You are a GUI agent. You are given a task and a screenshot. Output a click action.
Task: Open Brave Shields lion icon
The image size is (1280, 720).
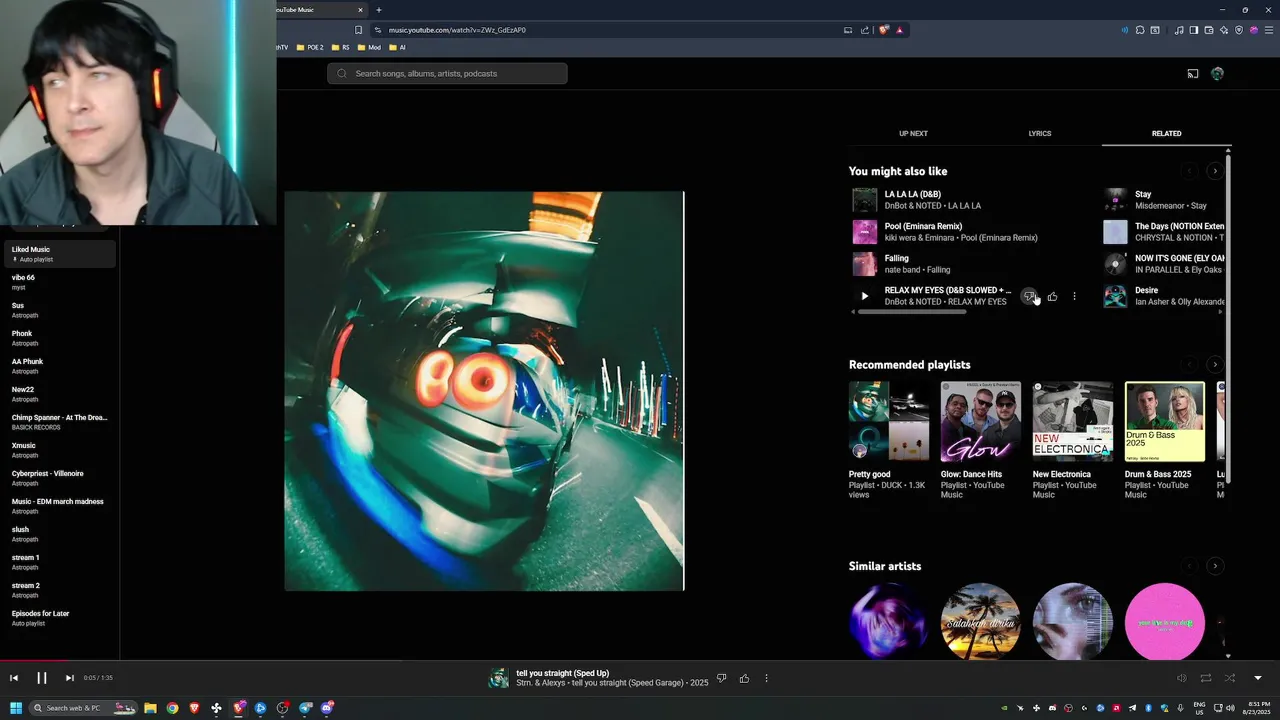[883, 30]
